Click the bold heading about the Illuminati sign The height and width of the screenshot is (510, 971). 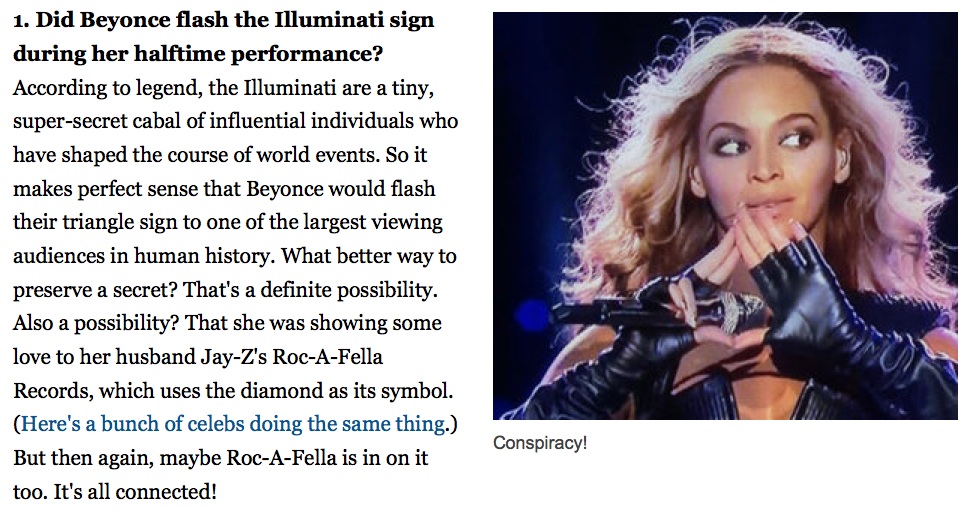[224, 37]
